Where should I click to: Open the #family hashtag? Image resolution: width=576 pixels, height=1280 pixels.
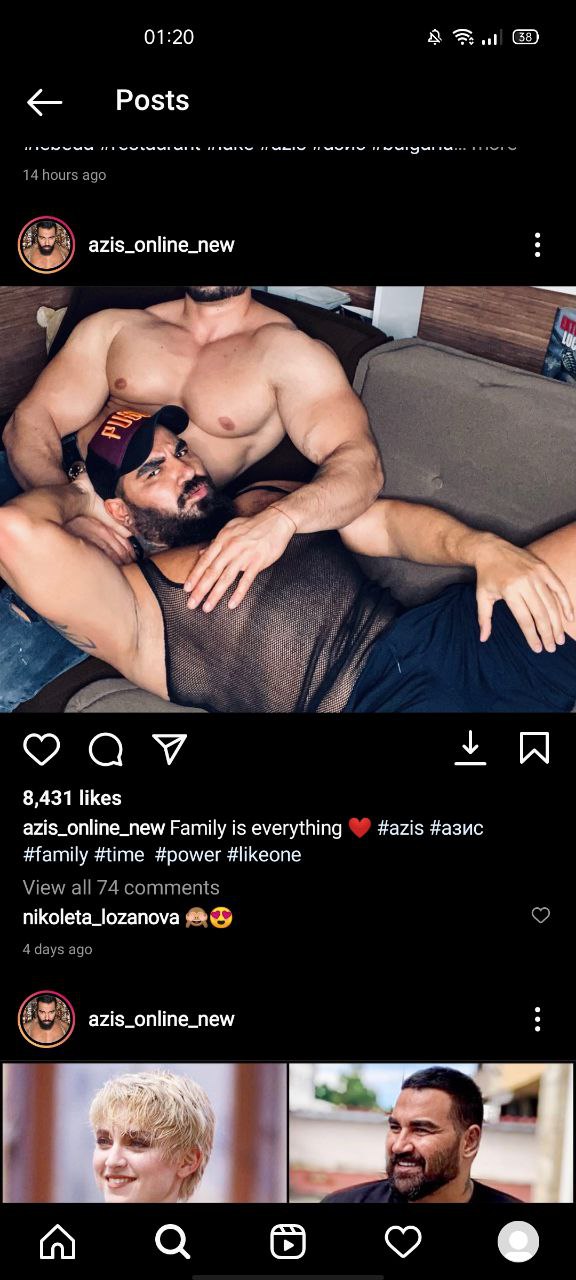click(56, 855)
